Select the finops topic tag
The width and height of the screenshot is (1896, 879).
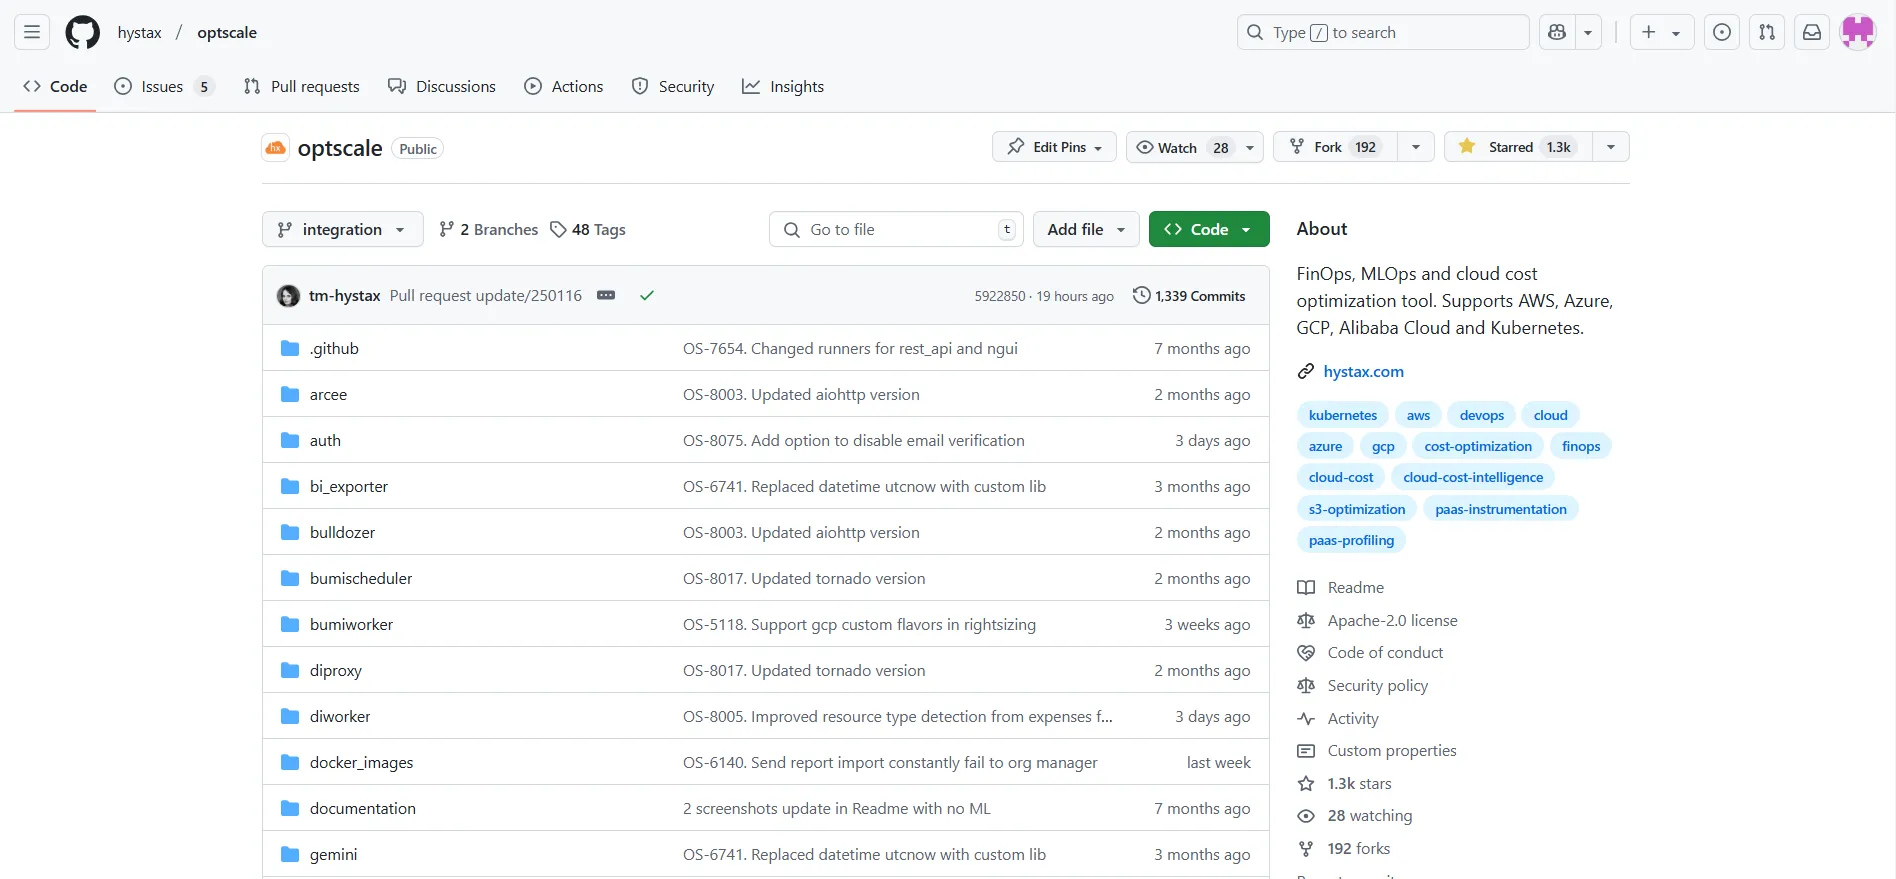pyautogui.click(x=1581, y=446)
